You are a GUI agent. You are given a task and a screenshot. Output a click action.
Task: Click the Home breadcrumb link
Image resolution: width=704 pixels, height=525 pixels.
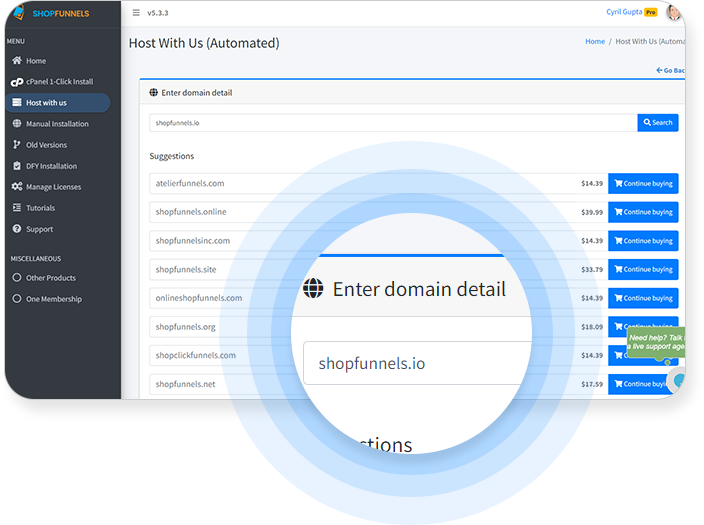click(595, 42)
